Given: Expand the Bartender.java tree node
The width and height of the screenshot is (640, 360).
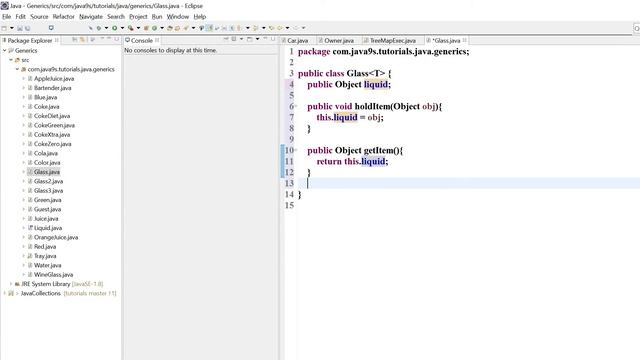Looking at the screenshot, I should coord(24,88).
